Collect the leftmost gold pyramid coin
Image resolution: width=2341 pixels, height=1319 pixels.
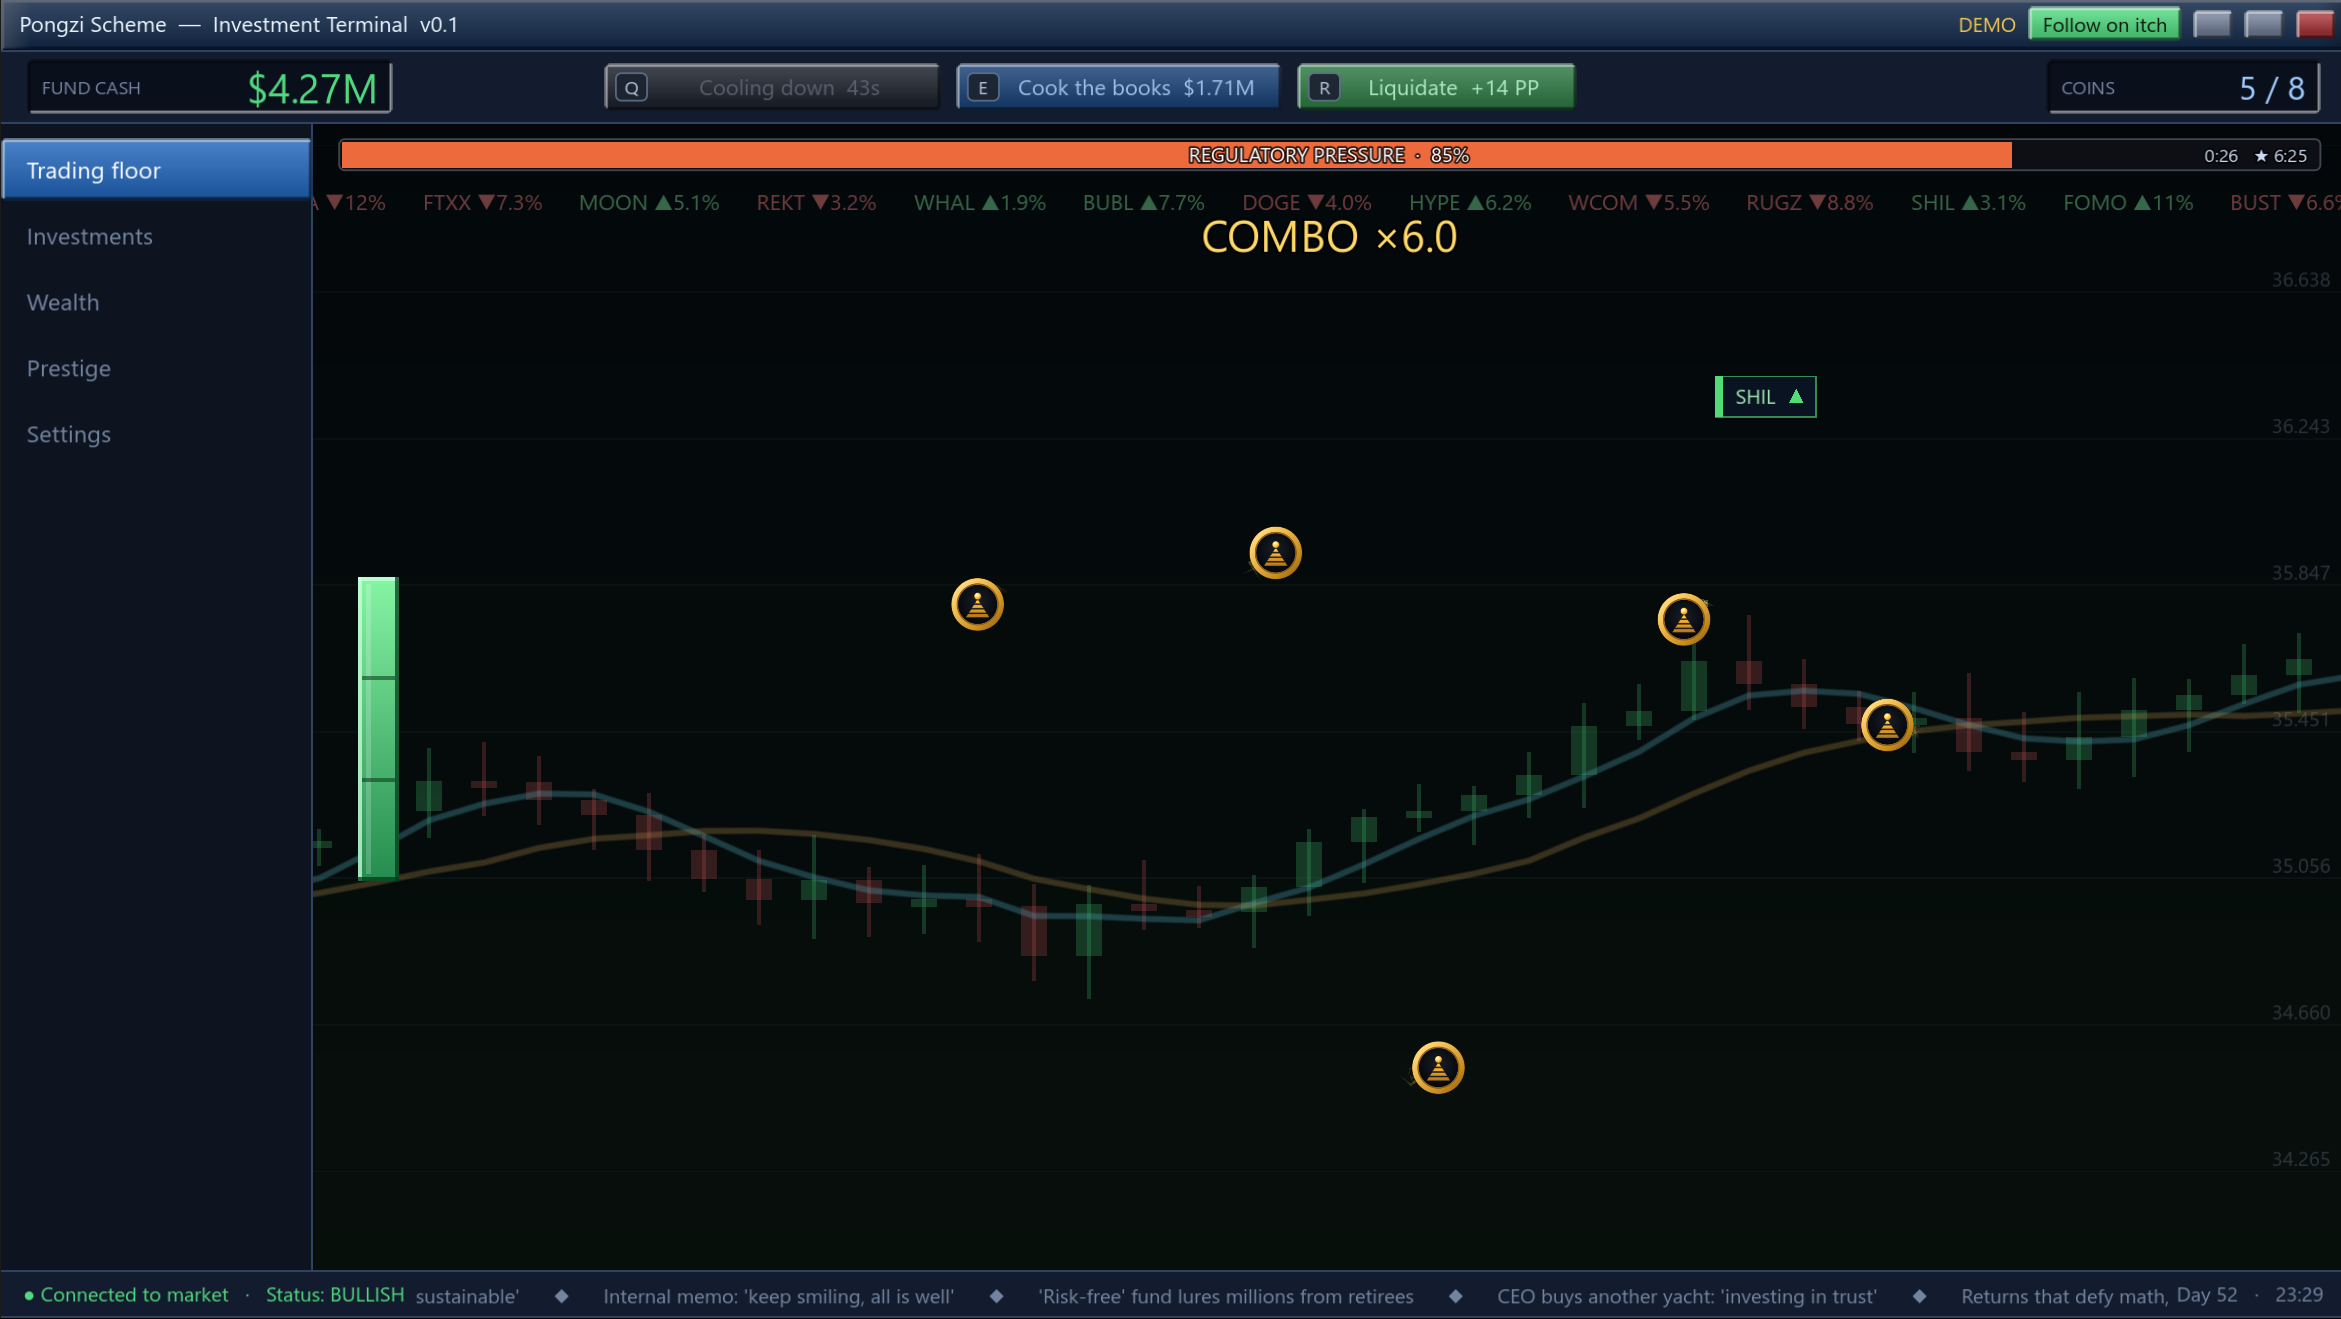977,605
